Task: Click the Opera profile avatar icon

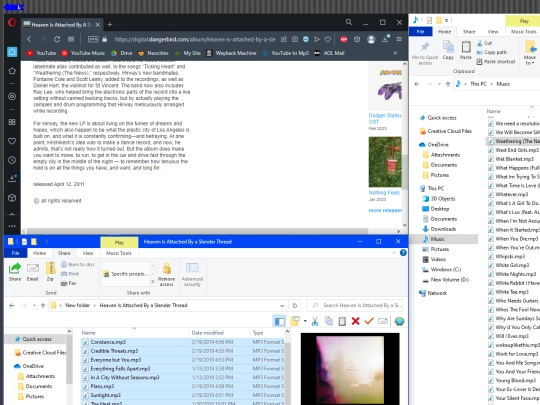Action: (x=371, y=39)
